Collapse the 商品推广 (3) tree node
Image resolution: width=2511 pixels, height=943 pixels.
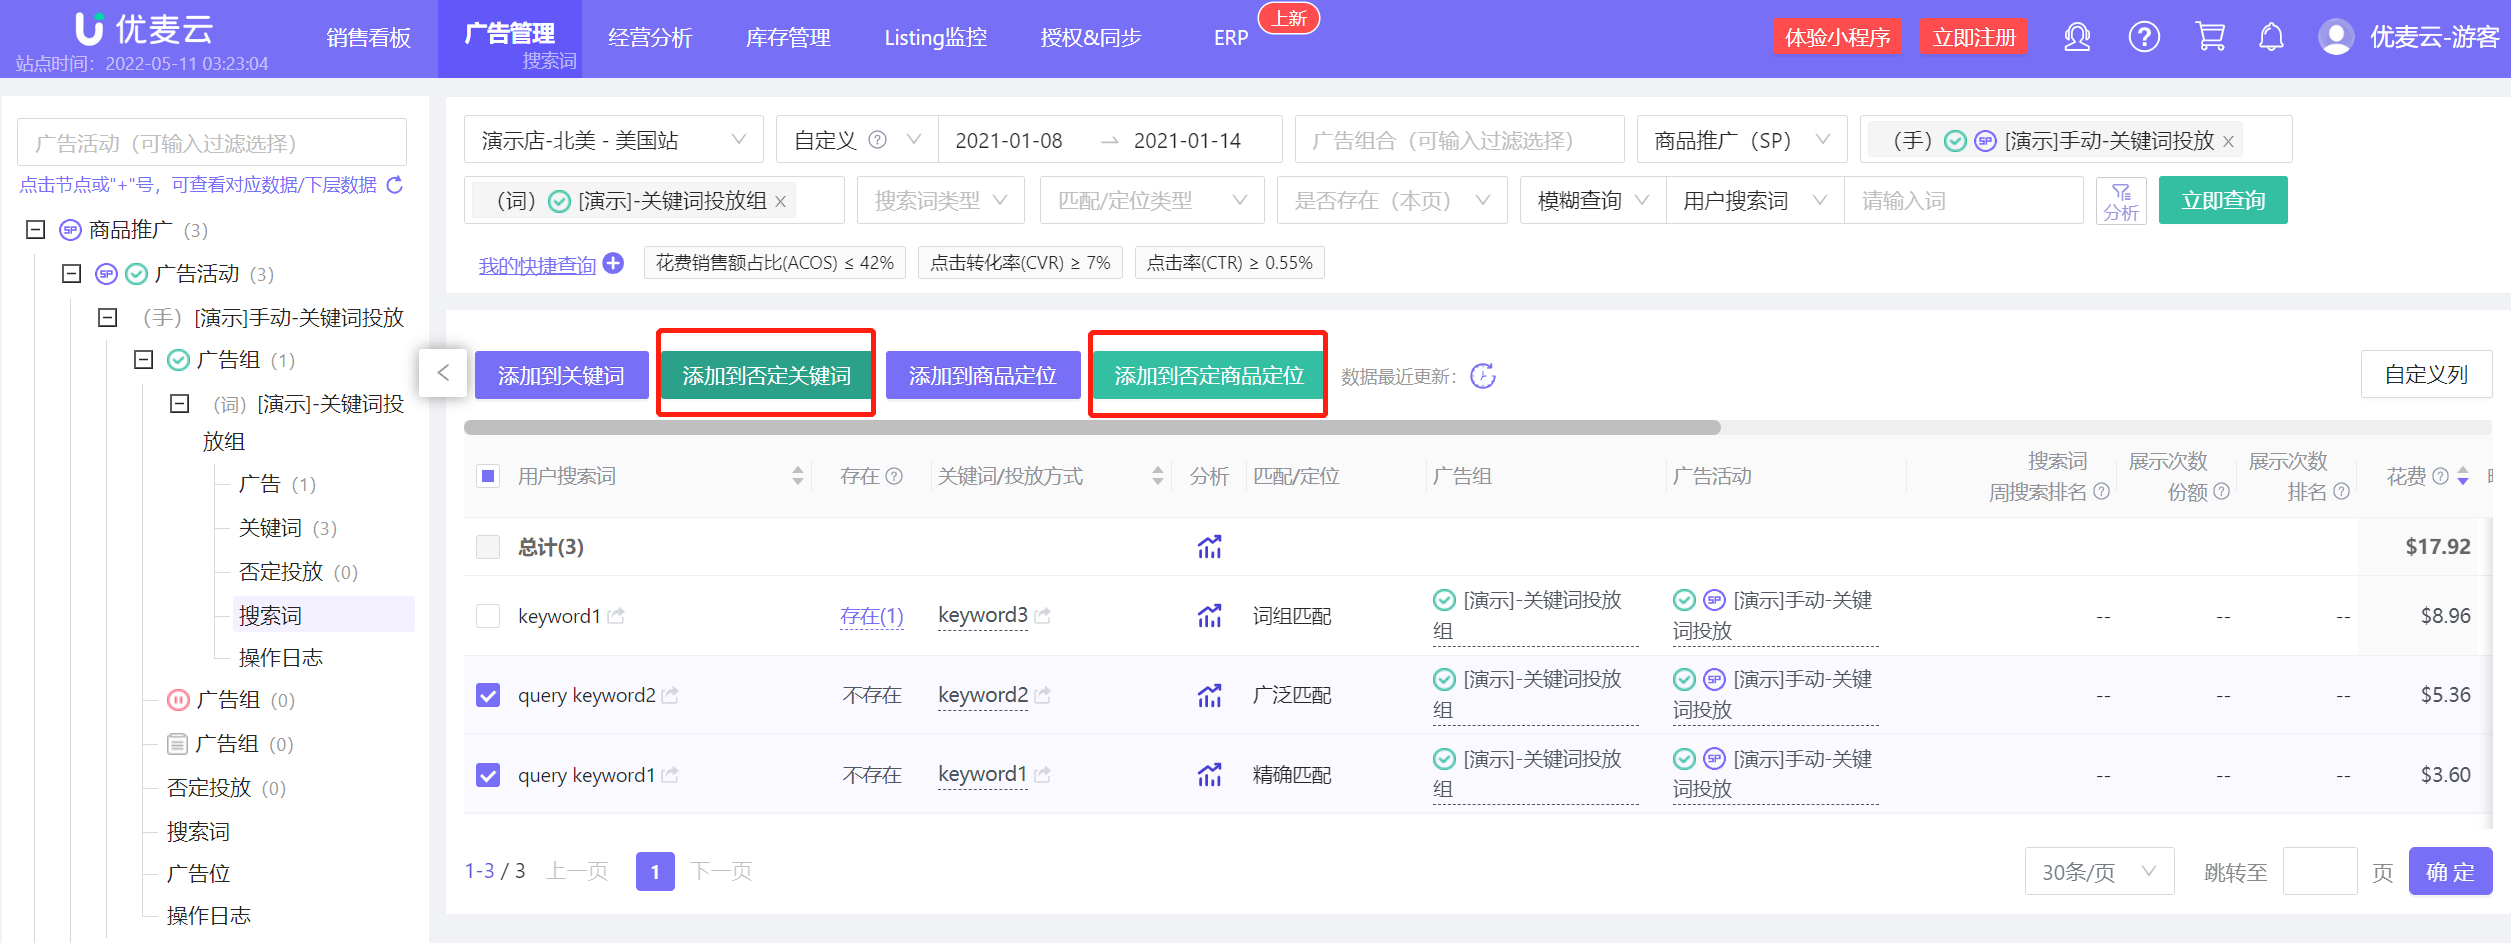click(35, 230)
